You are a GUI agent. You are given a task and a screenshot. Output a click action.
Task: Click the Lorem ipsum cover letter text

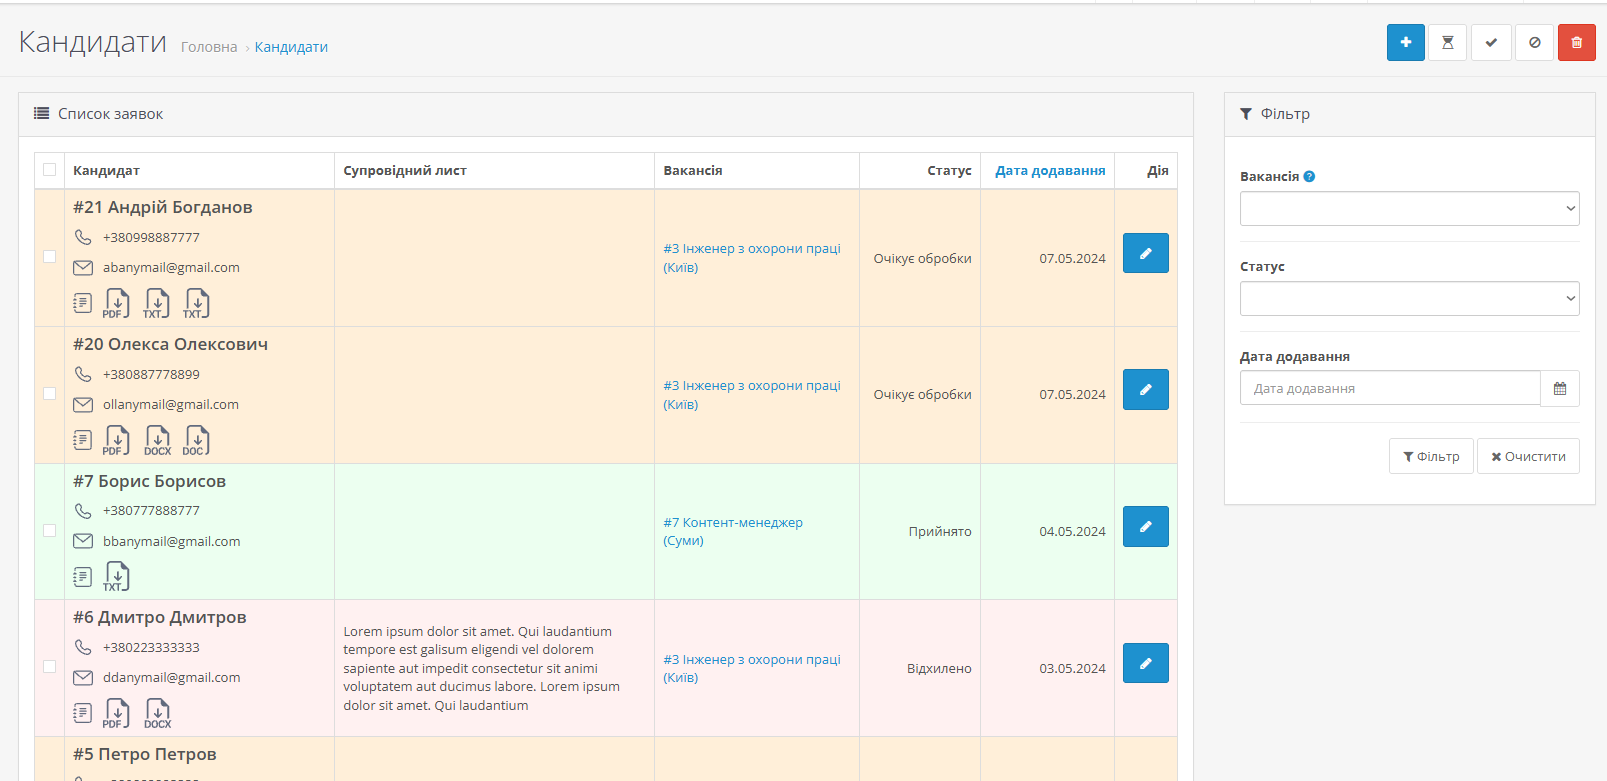[x=482, y=668]
